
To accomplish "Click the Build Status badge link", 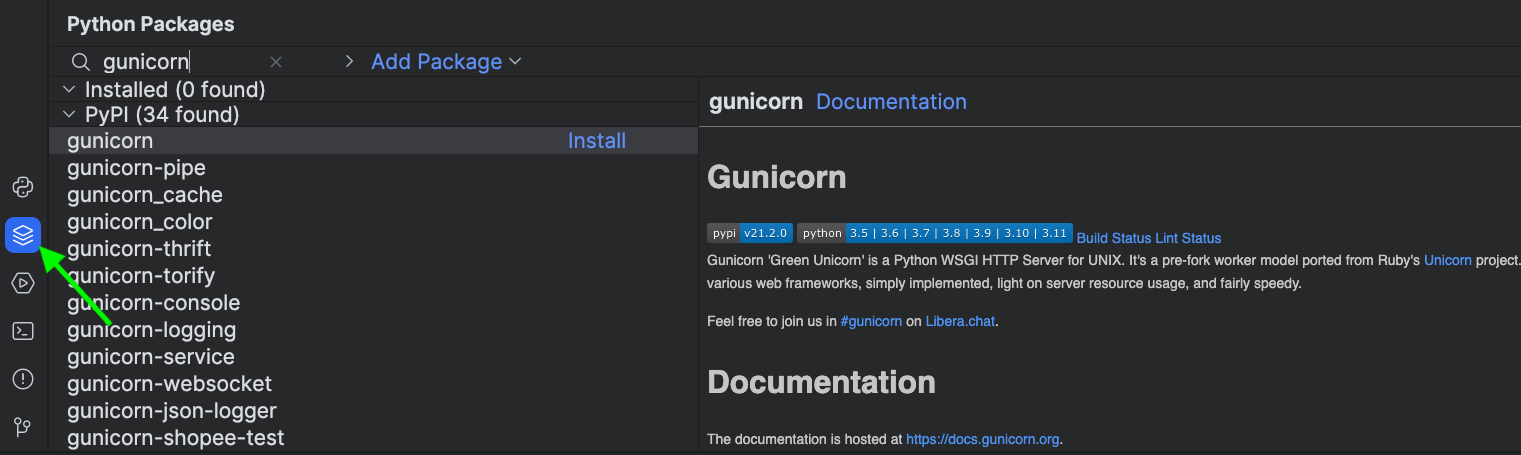I will pyautogui.click(x=1113, y=238).
